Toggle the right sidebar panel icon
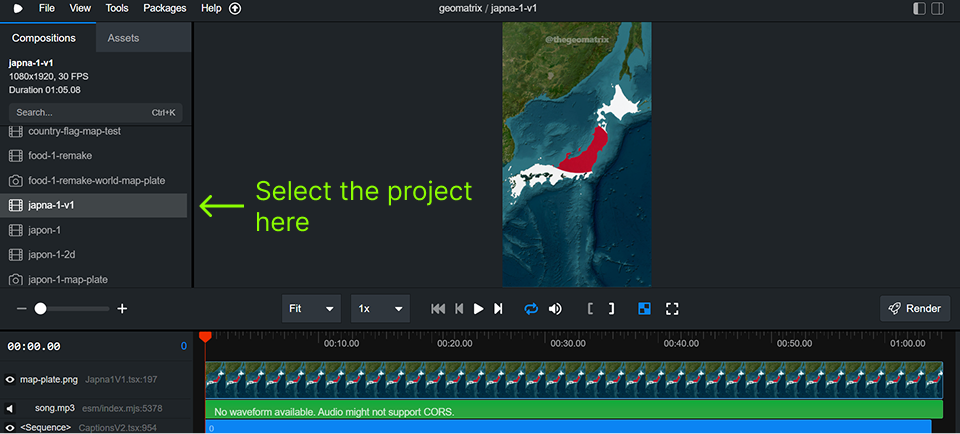This screenshot has width=960, height=434. tap(937, 9)
